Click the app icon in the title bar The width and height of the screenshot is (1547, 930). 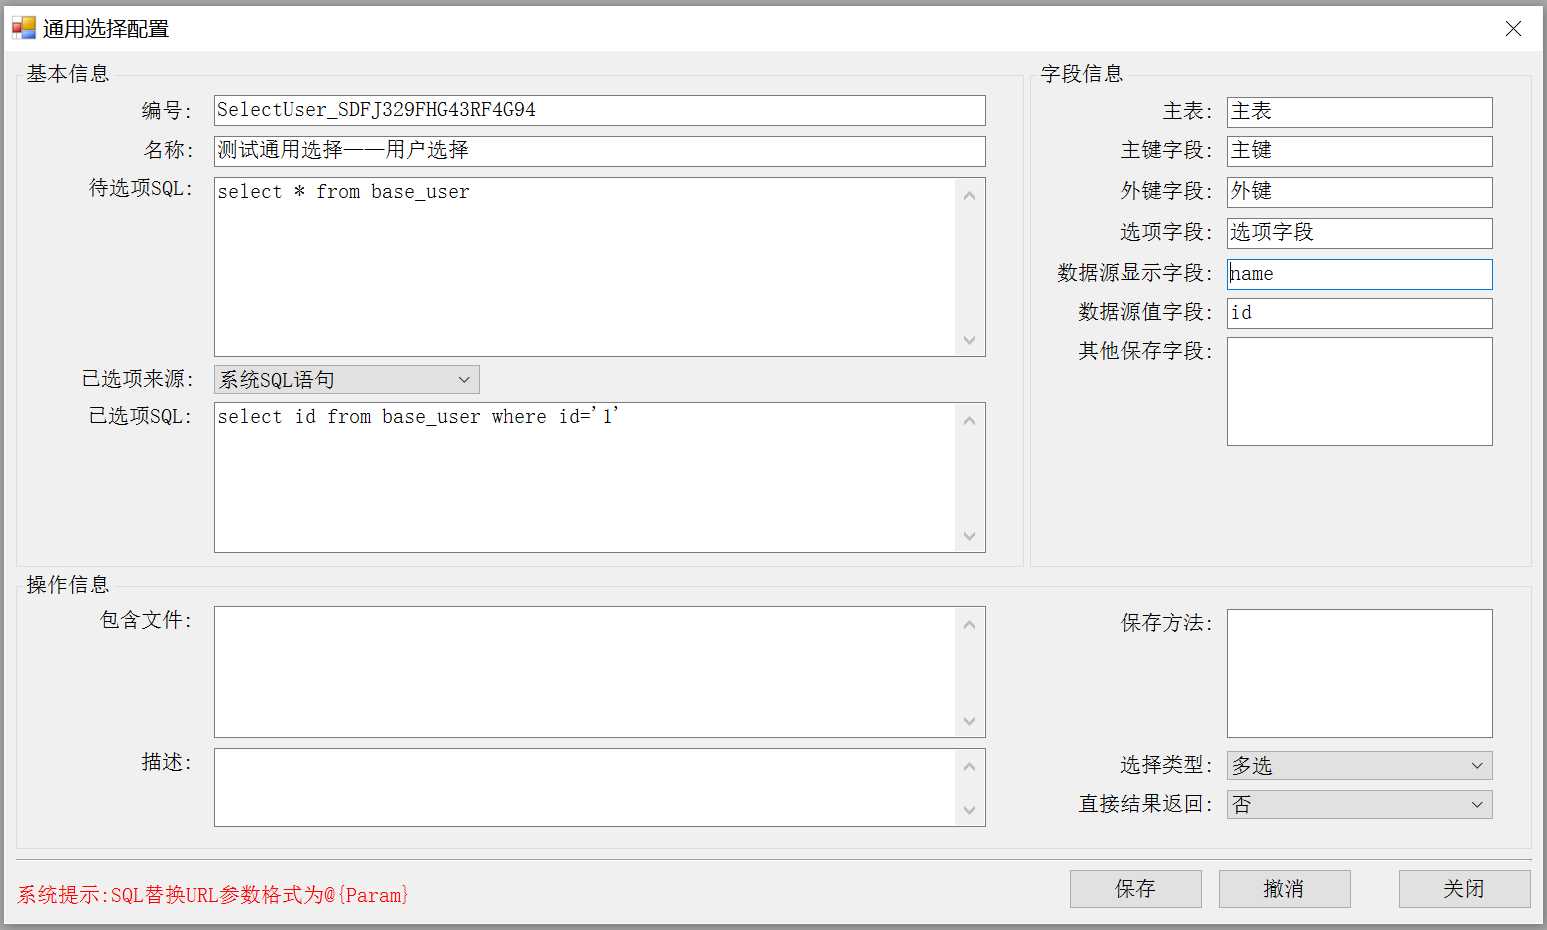pos(23,28)
